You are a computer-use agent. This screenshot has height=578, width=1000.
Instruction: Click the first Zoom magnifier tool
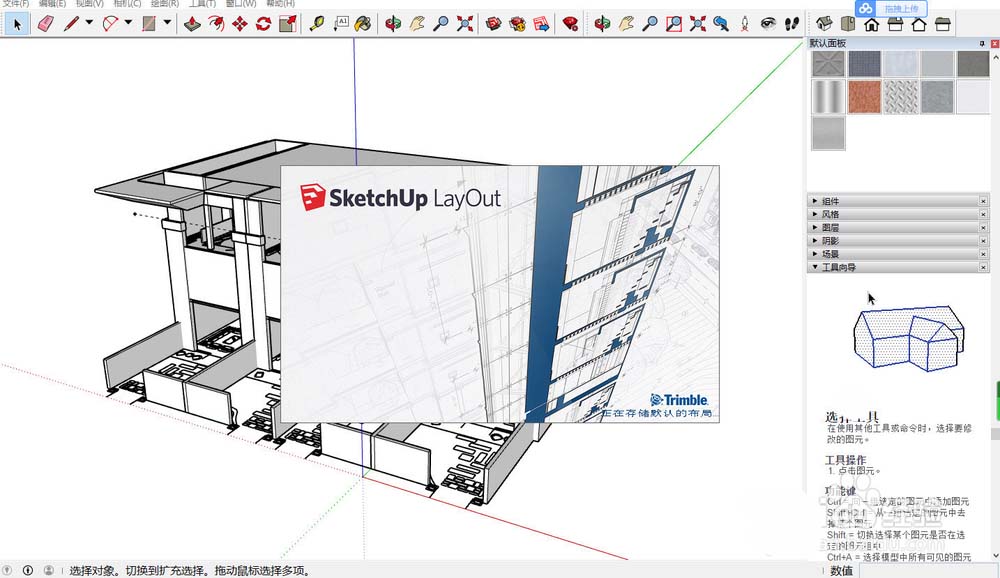point(441,24)
